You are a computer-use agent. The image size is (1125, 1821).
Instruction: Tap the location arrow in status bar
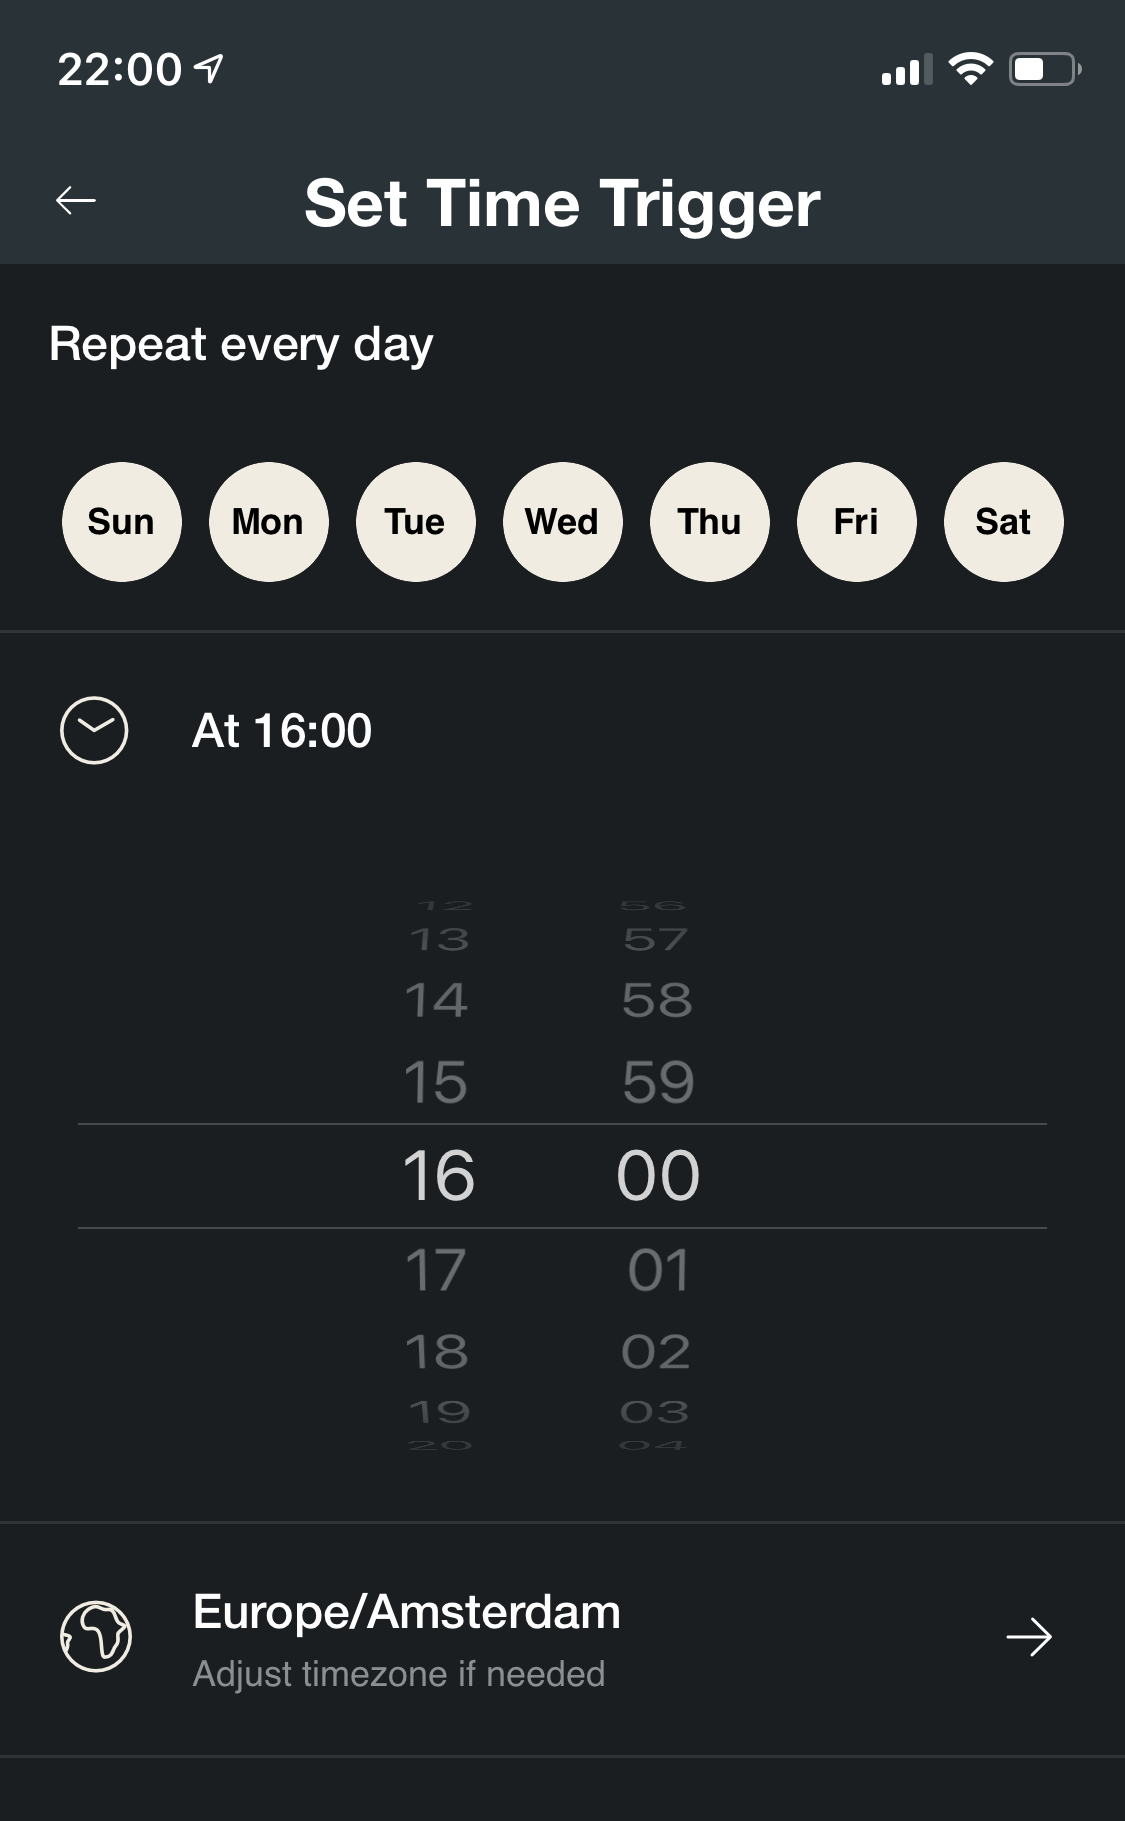(x=209, y=69)
